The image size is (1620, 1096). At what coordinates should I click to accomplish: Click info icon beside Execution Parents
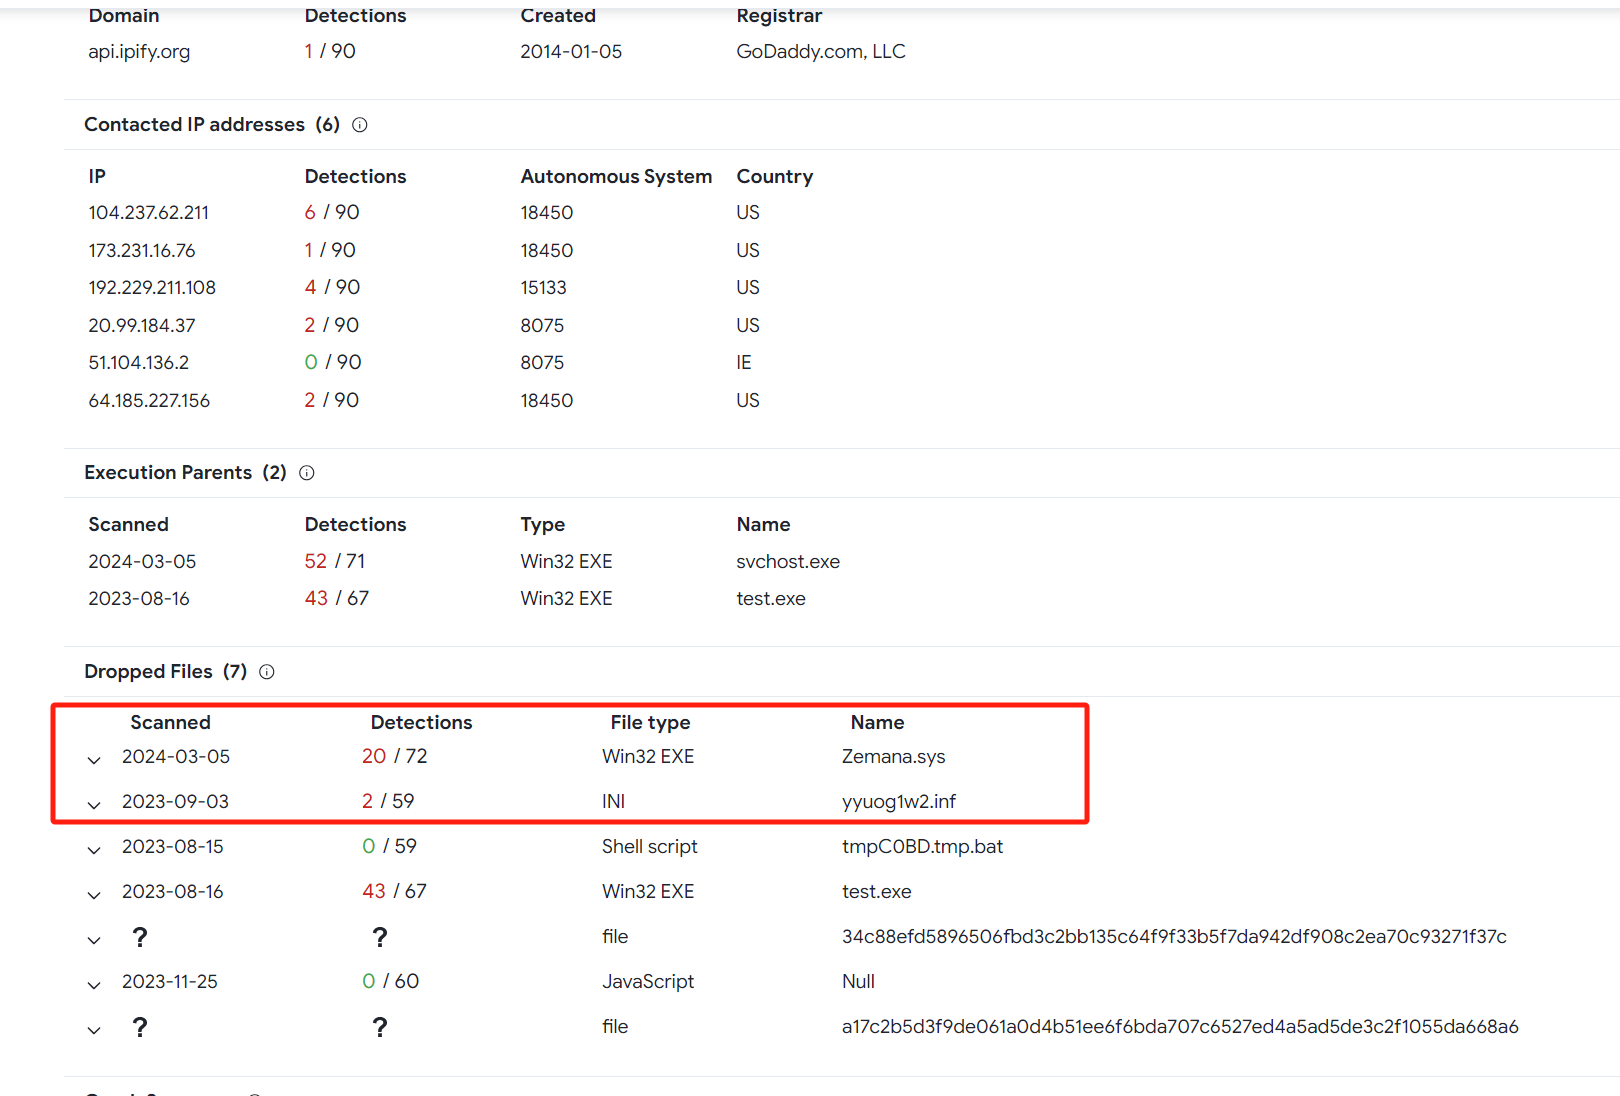point(307,473)
